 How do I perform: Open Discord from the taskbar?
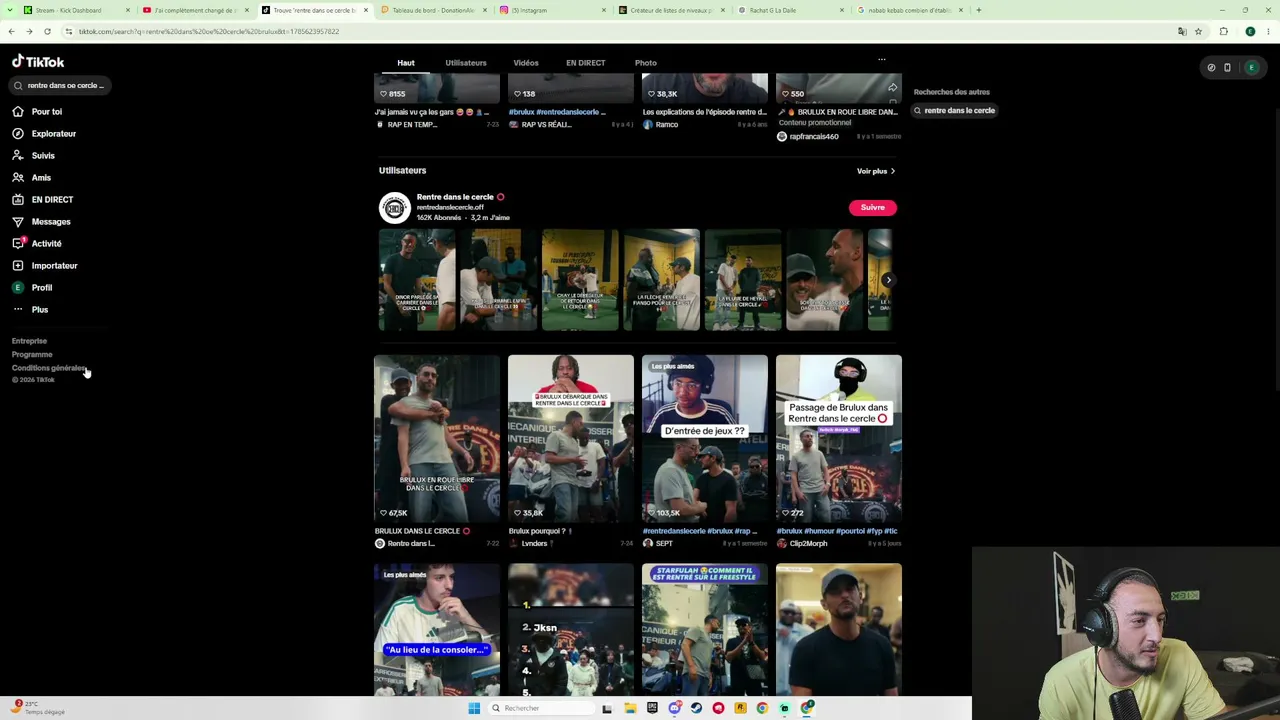[x=674, y=708]
